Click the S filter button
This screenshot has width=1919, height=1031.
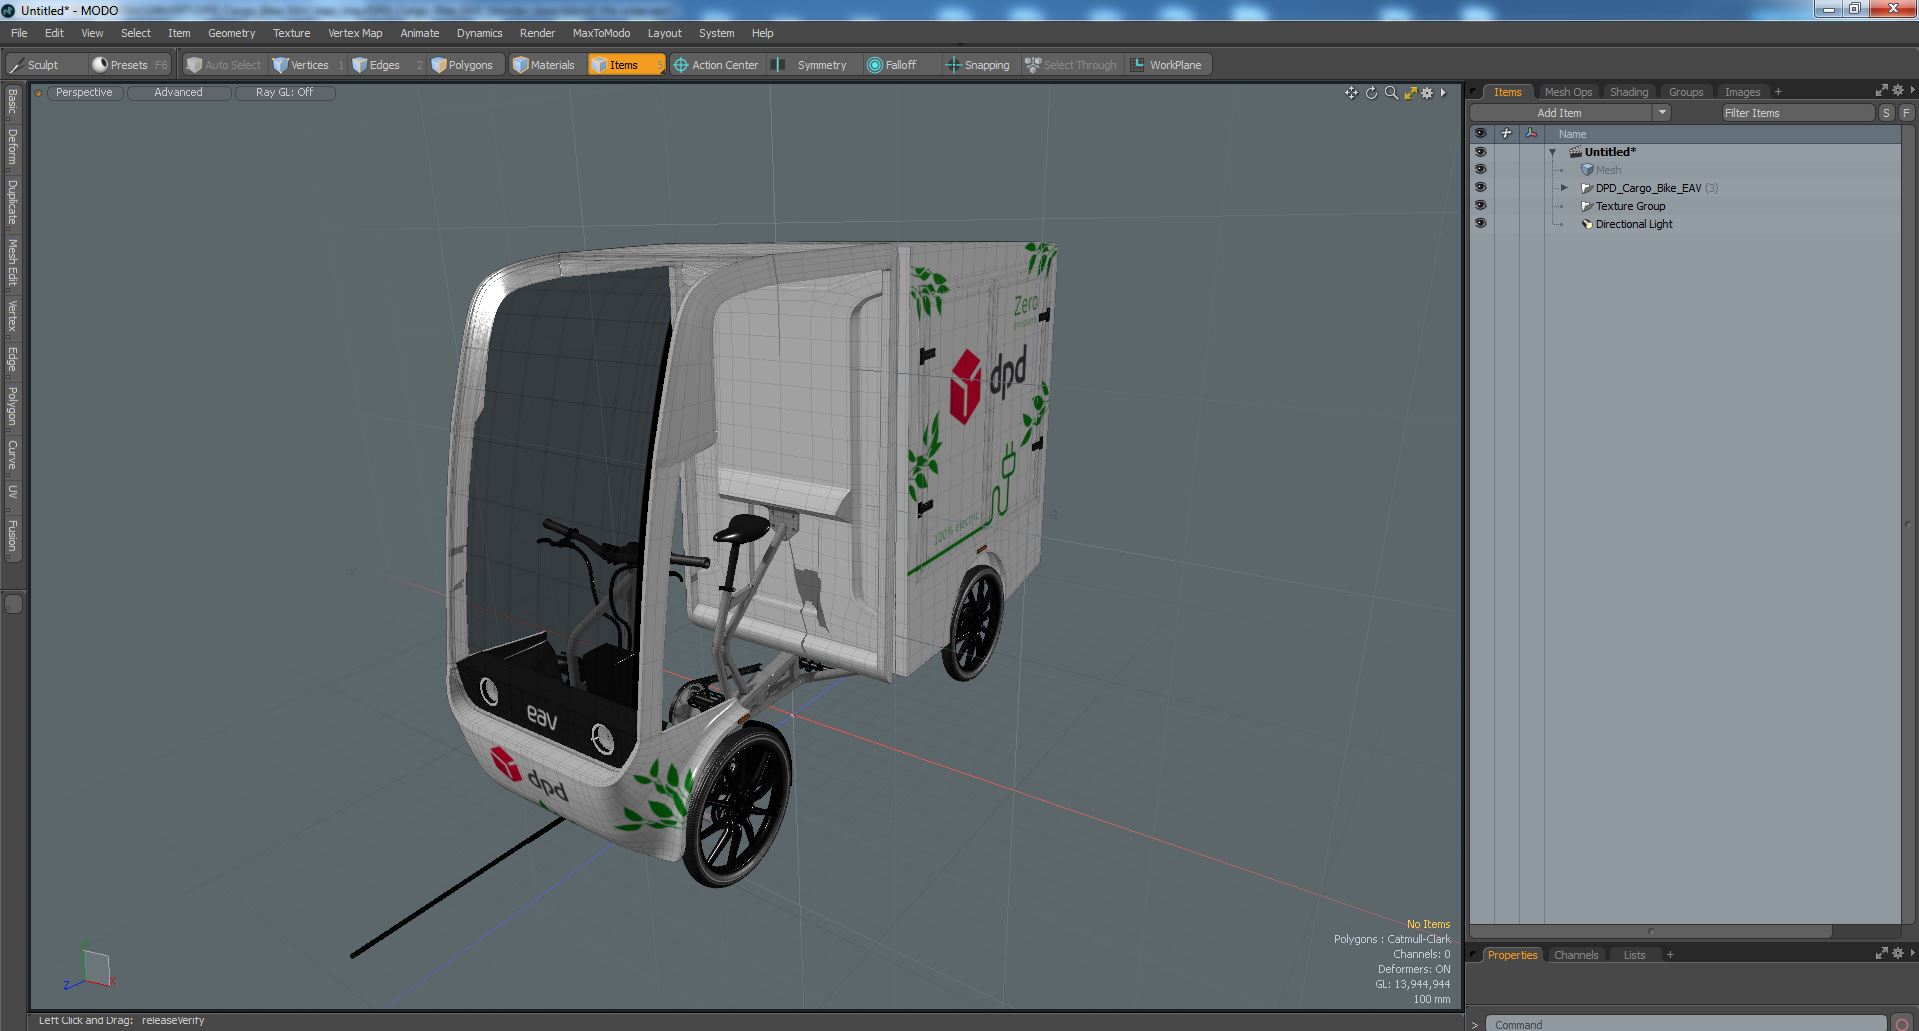click(1886, 113)
